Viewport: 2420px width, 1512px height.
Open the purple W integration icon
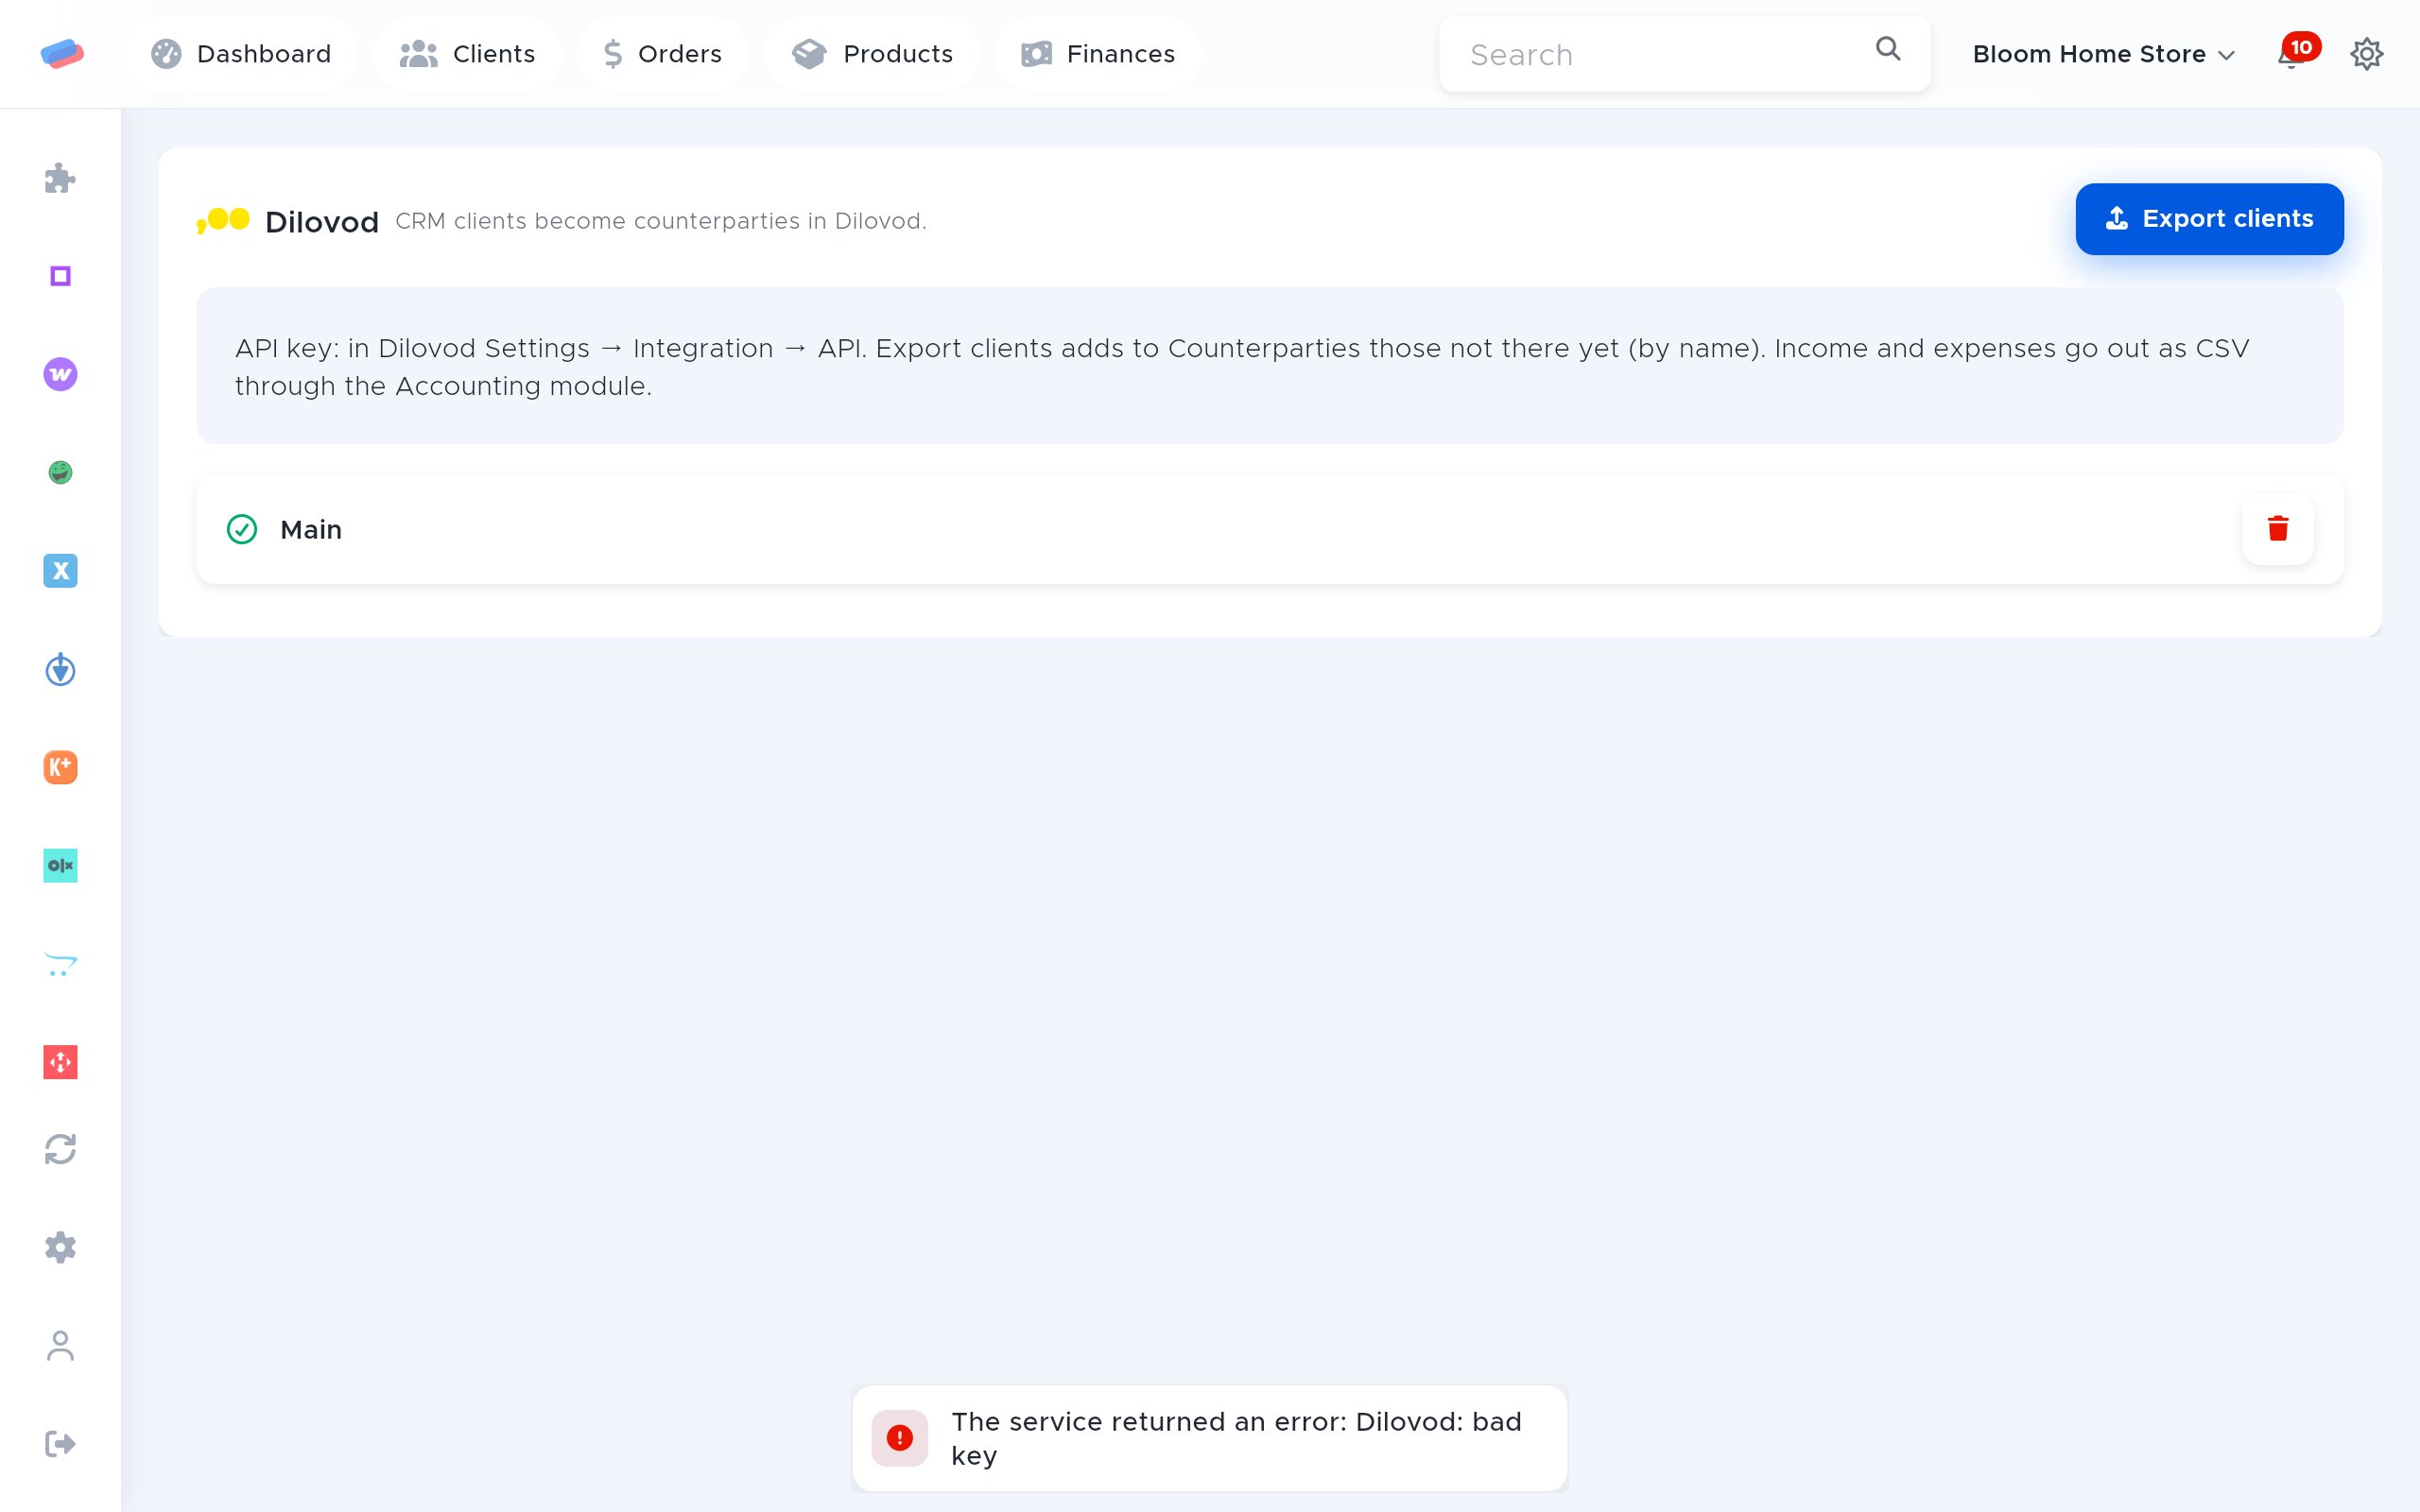[x=60, y=374]
